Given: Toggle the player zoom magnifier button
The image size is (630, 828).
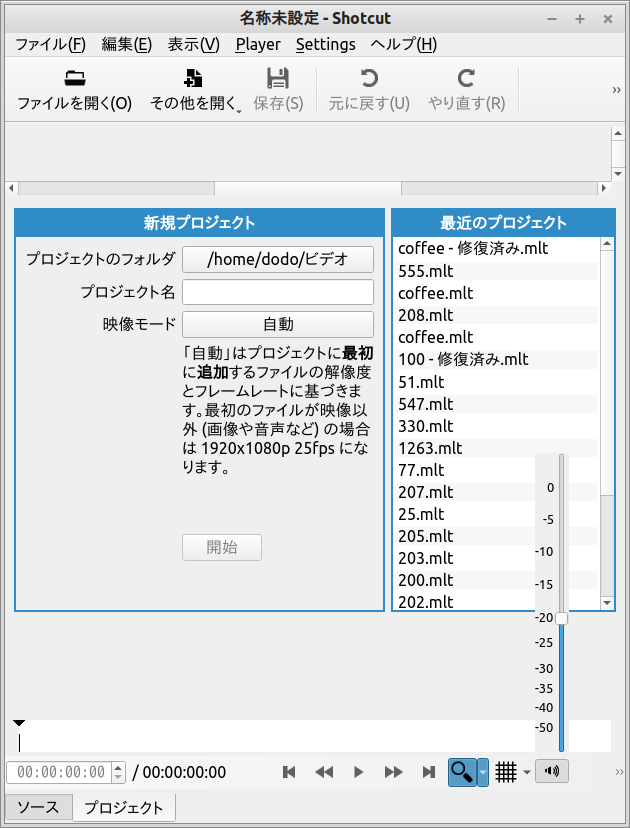Looking at the screenshot, I should tap(461, 772).
